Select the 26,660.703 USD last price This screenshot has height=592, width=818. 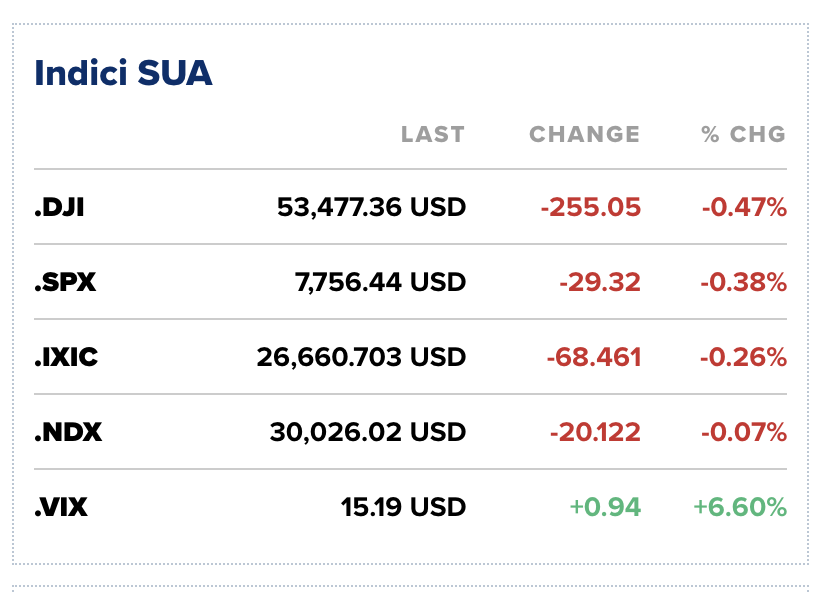361,357
